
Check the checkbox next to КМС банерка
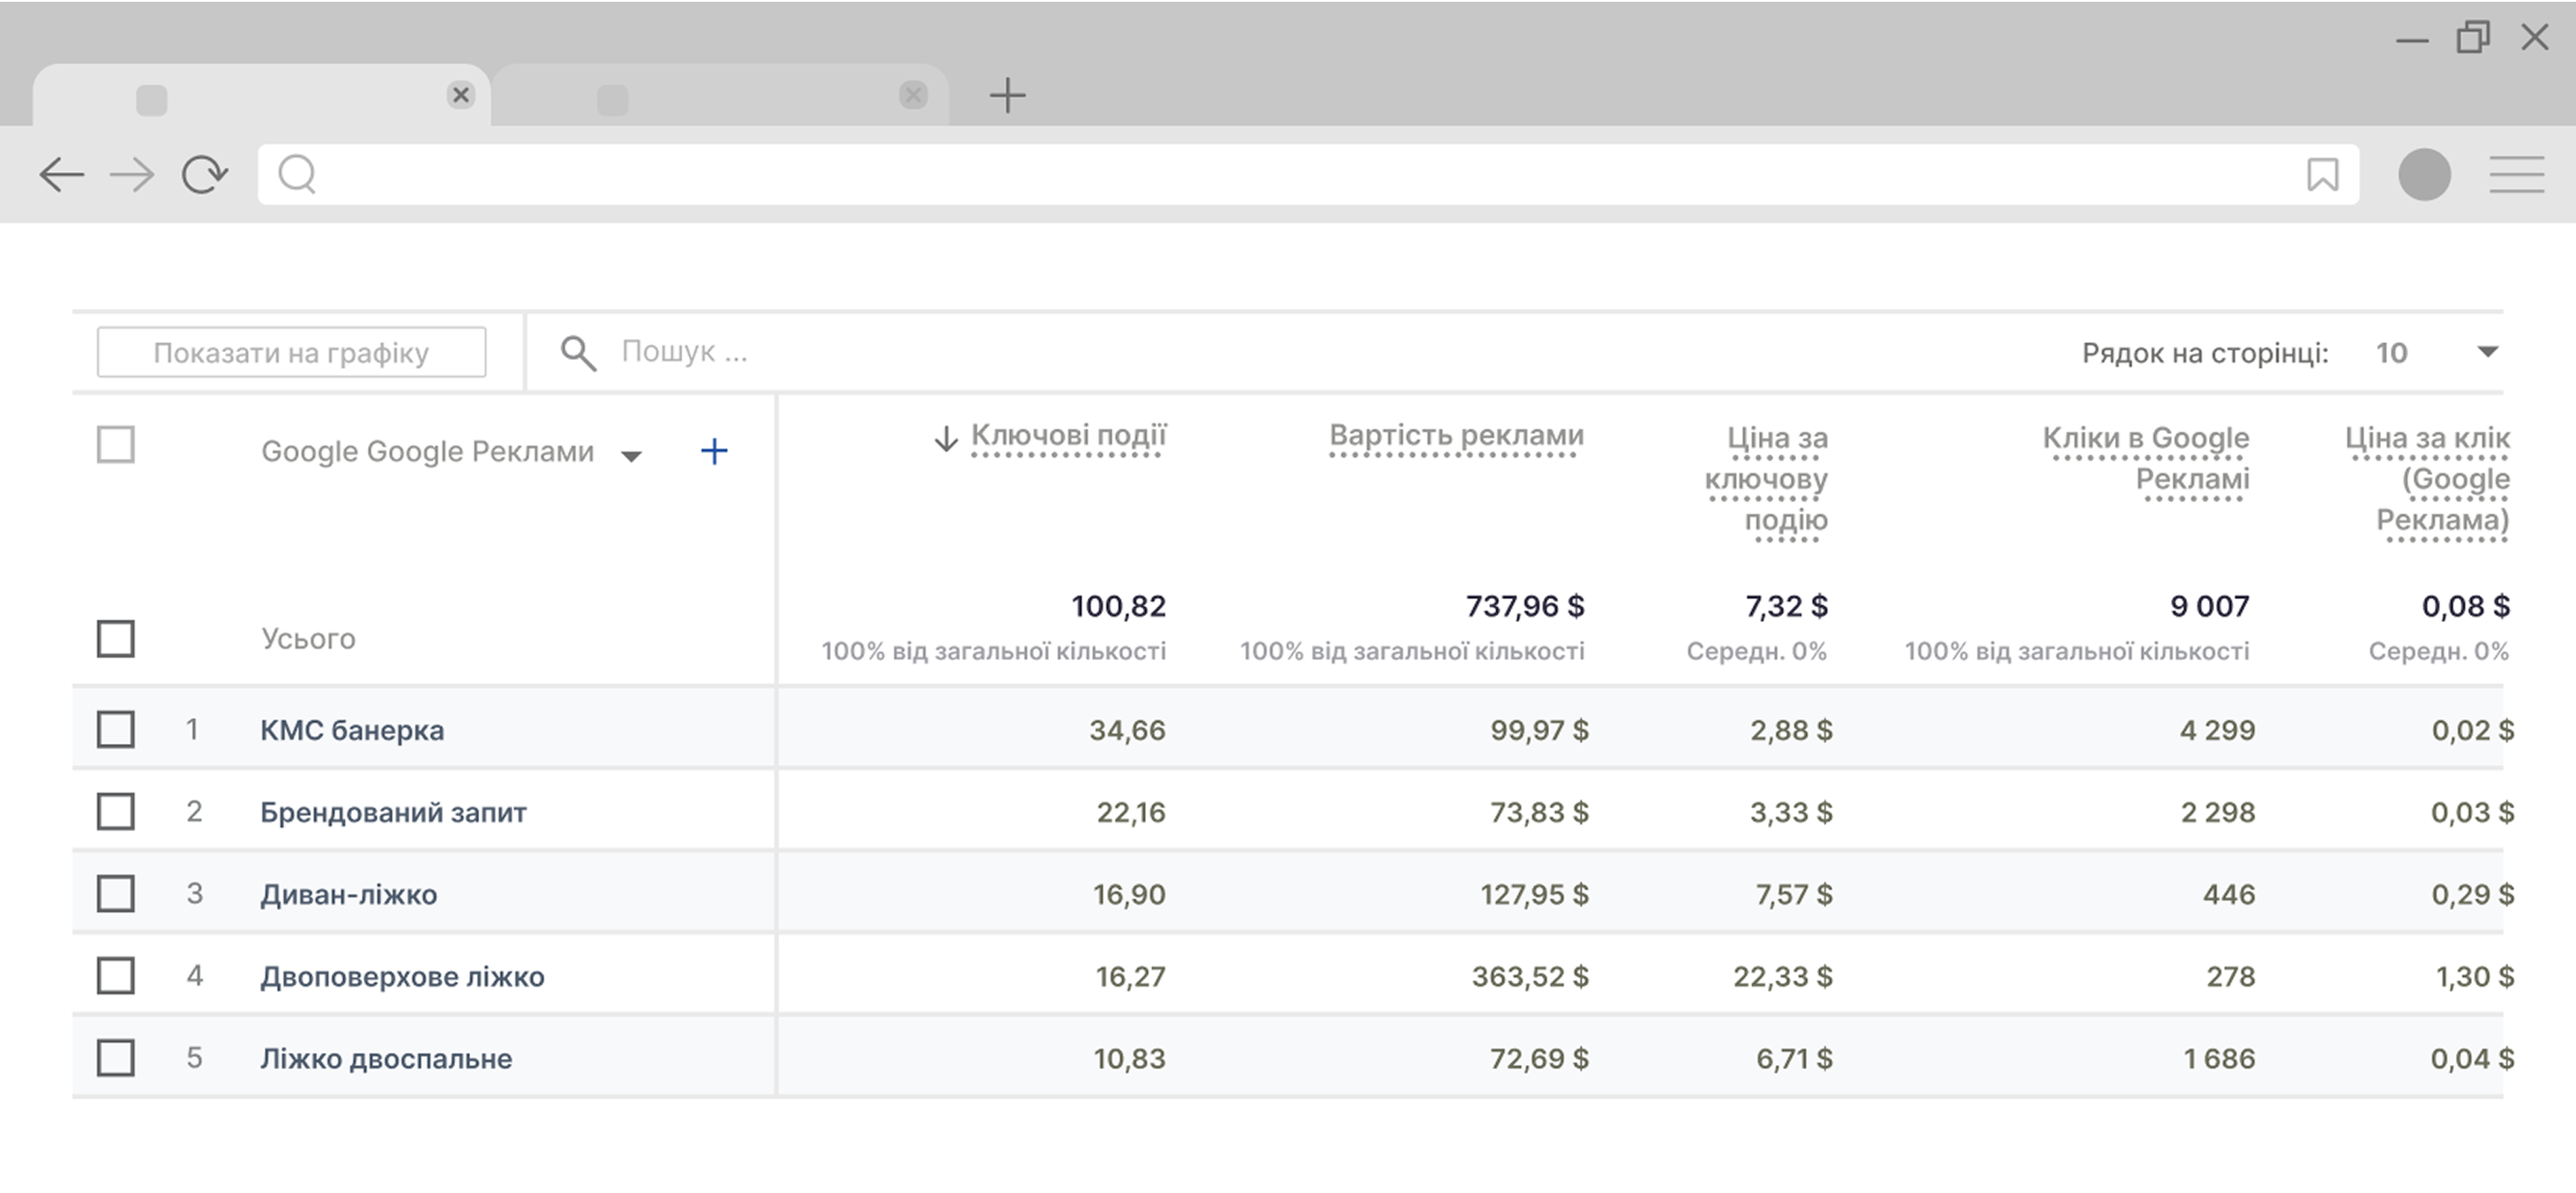115,729
